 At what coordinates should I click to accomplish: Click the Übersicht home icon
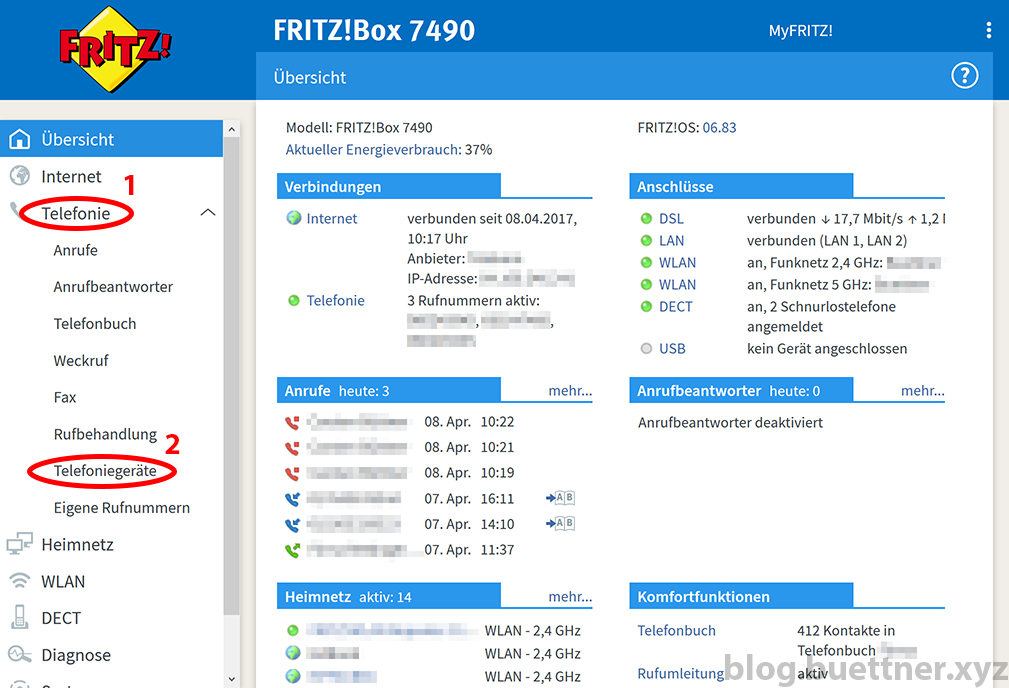click(19, 138)
